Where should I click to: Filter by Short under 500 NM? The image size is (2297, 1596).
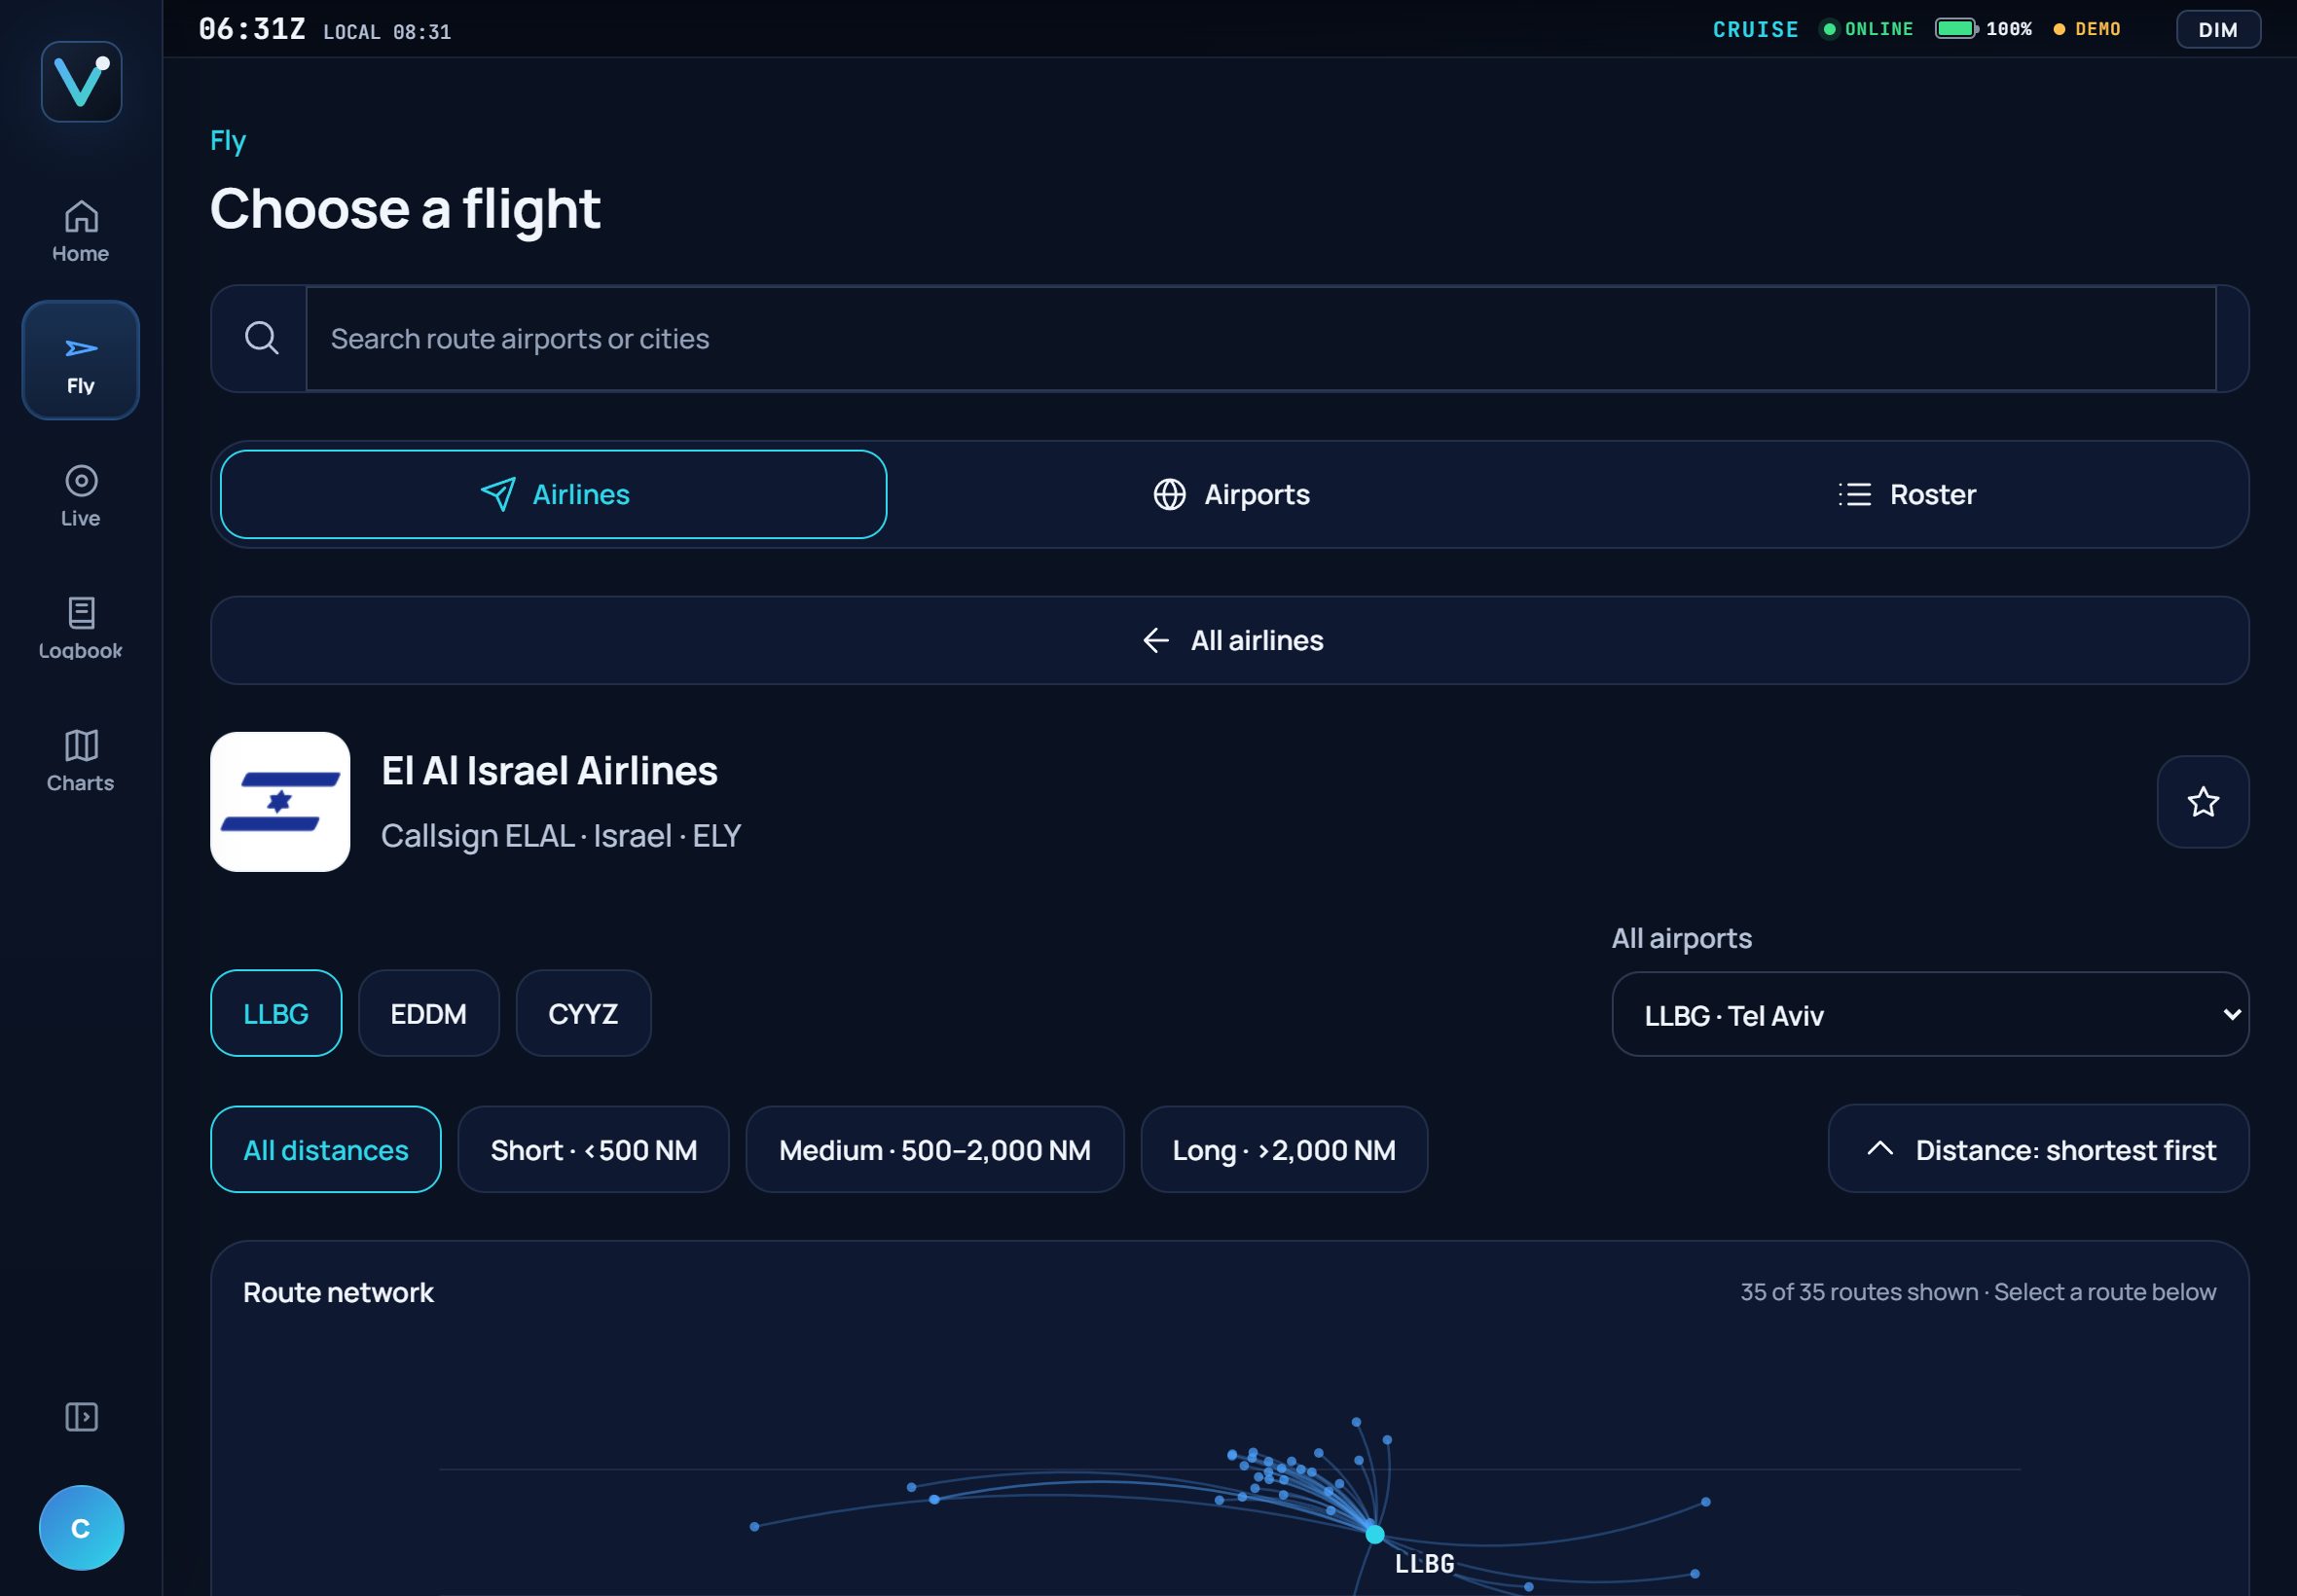point(593,1149)
